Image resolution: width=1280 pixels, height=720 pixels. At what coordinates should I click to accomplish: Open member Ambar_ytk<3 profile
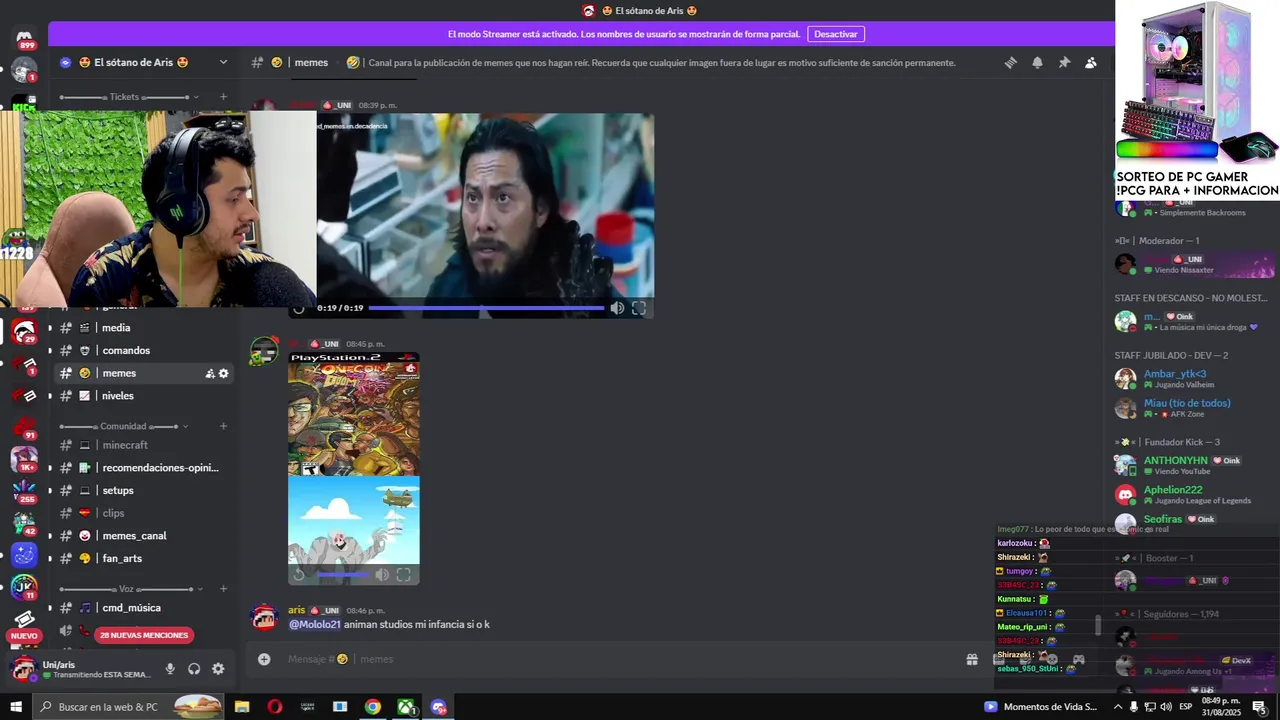pyautogui.click(x=1175, y=374)
